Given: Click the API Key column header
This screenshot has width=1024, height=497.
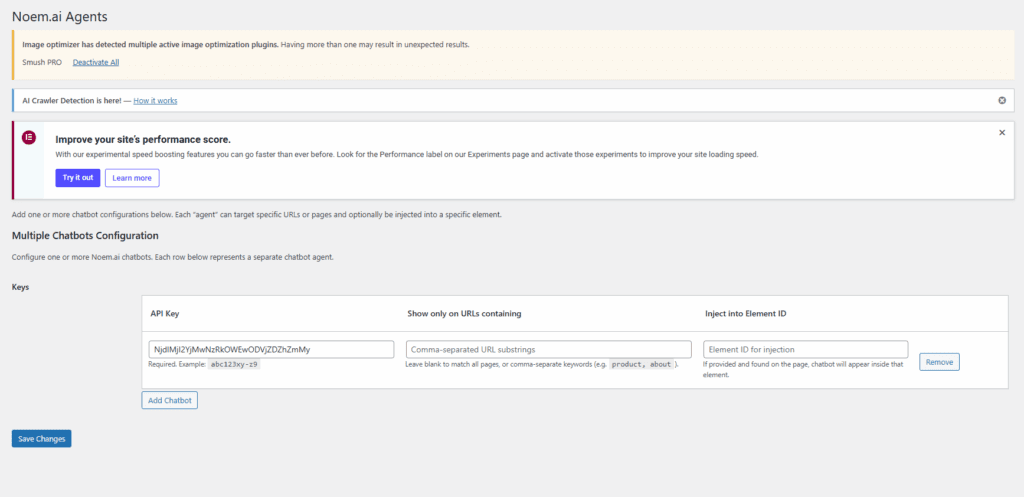Looking at the screenshot, I should coord(165,314).
